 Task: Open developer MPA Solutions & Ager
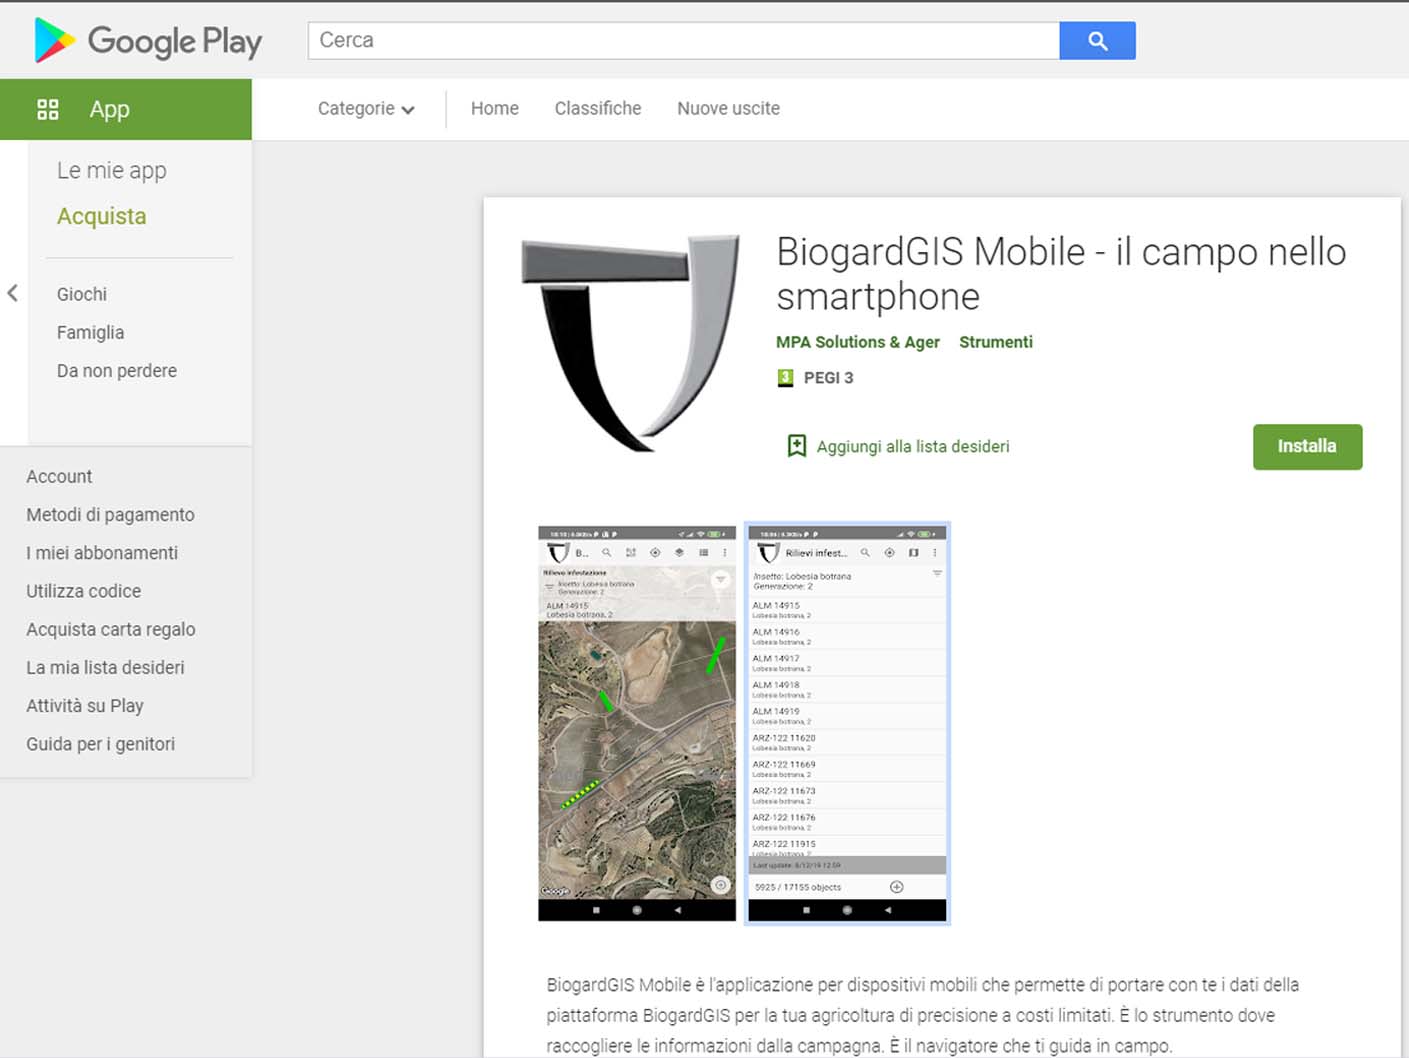pos(858,342)
